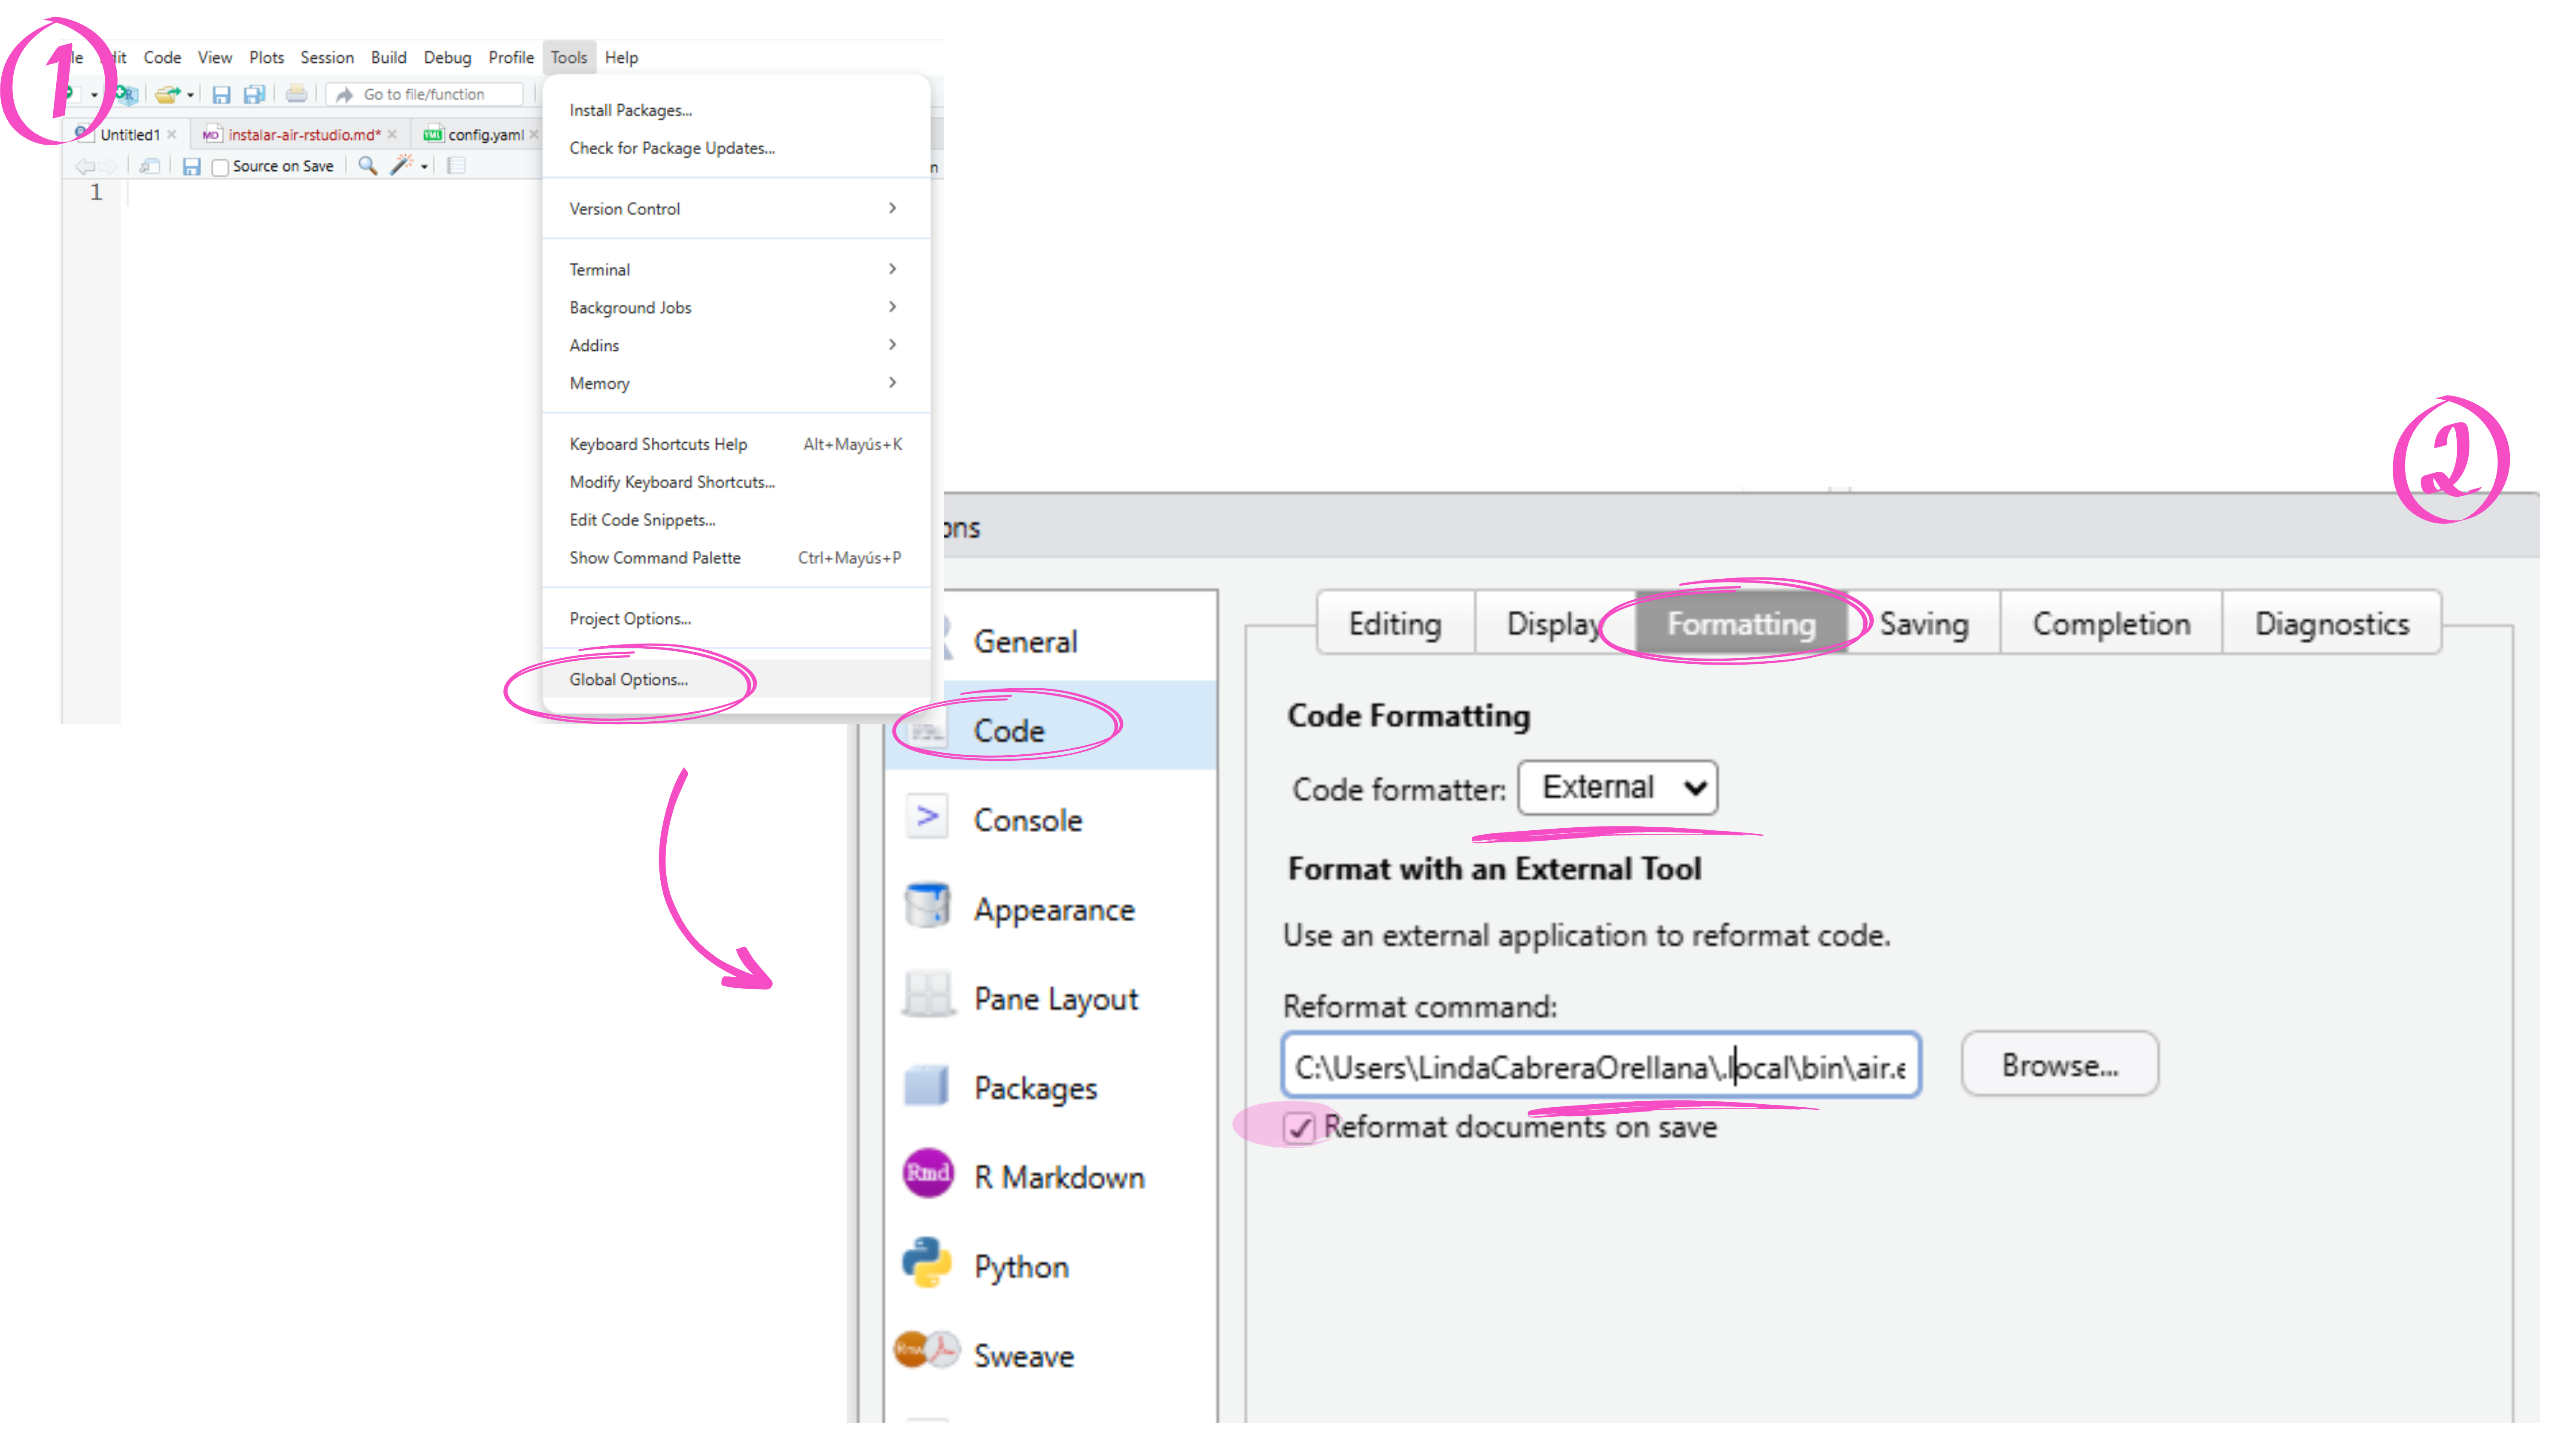The width and height of the screenshot is (2576, 1449).
Task: Click the go forward arrow in editor toolbar
Action: 108,166
